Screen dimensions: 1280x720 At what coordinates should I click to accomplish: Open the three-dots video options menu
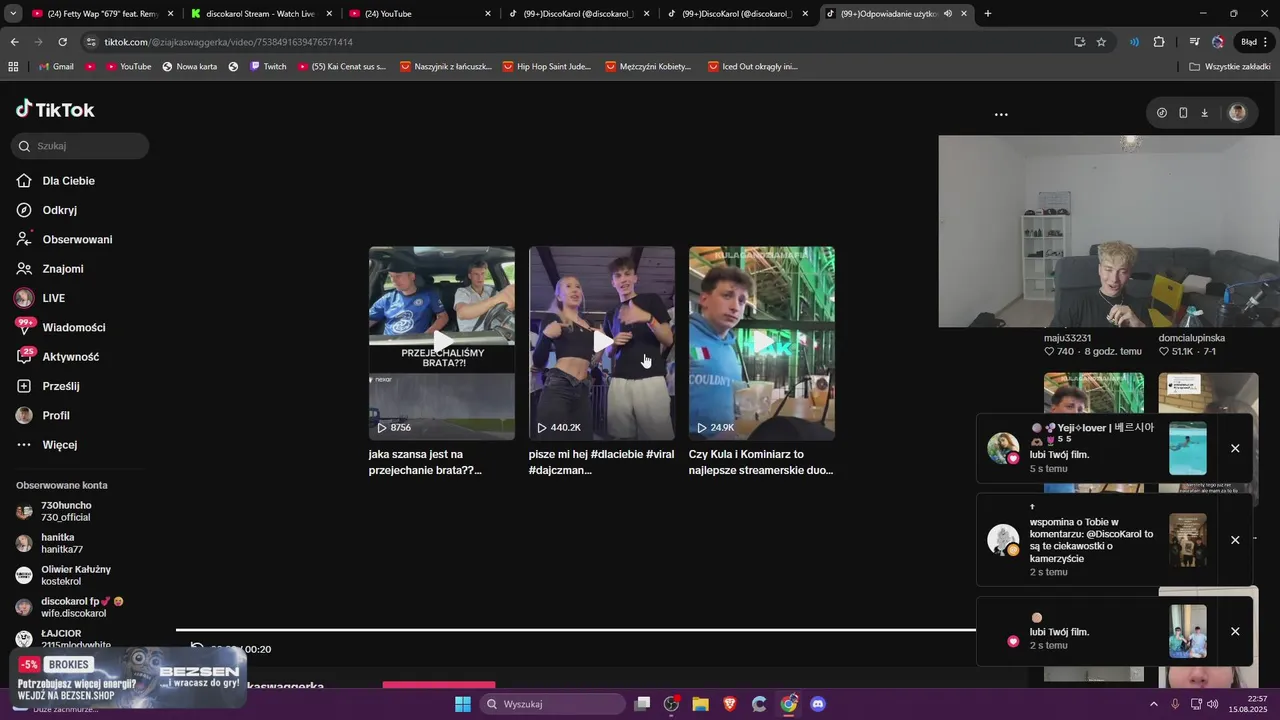[x=1001, y=114]
